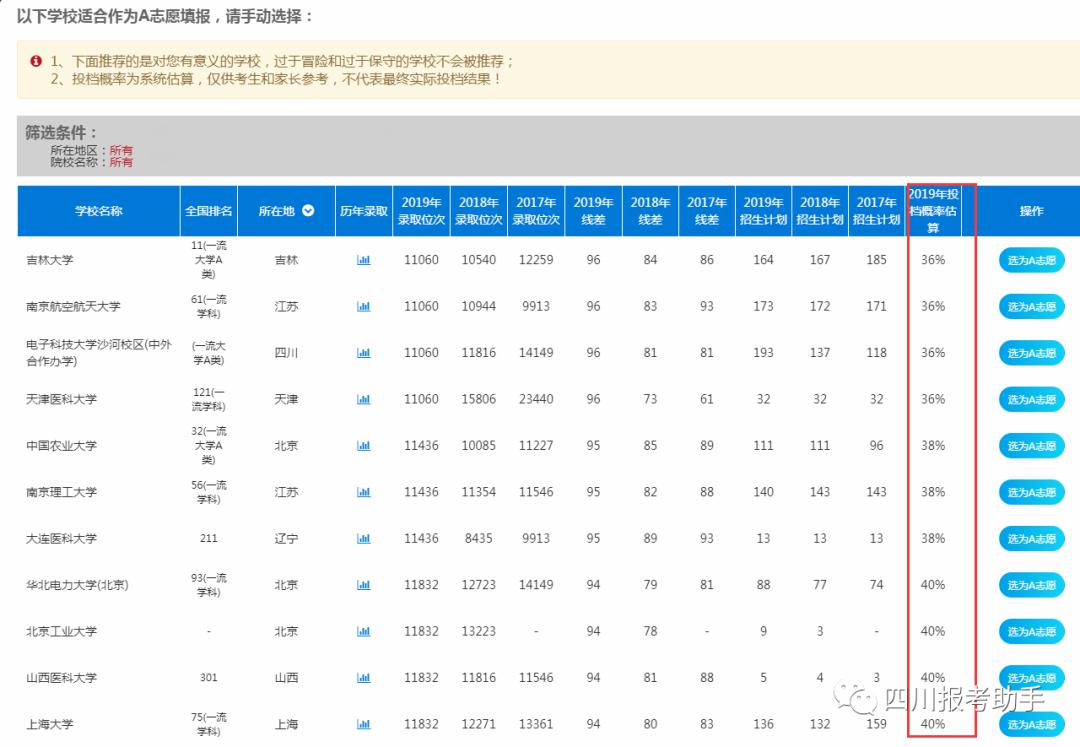1080x747 pixels.
Task: Show admission chart for 南京理工大学
Action: point(364,492)
